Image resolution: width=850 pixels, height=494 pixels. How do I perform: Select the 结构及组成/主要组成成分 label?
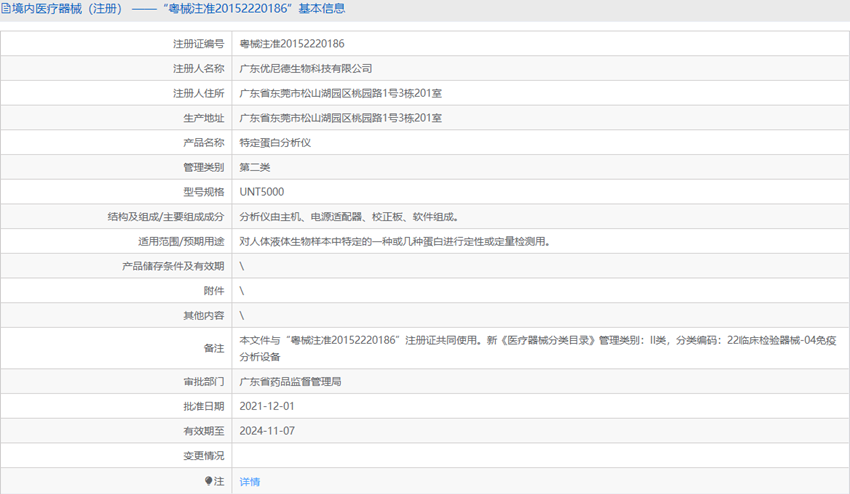click(x=166, y=217)
